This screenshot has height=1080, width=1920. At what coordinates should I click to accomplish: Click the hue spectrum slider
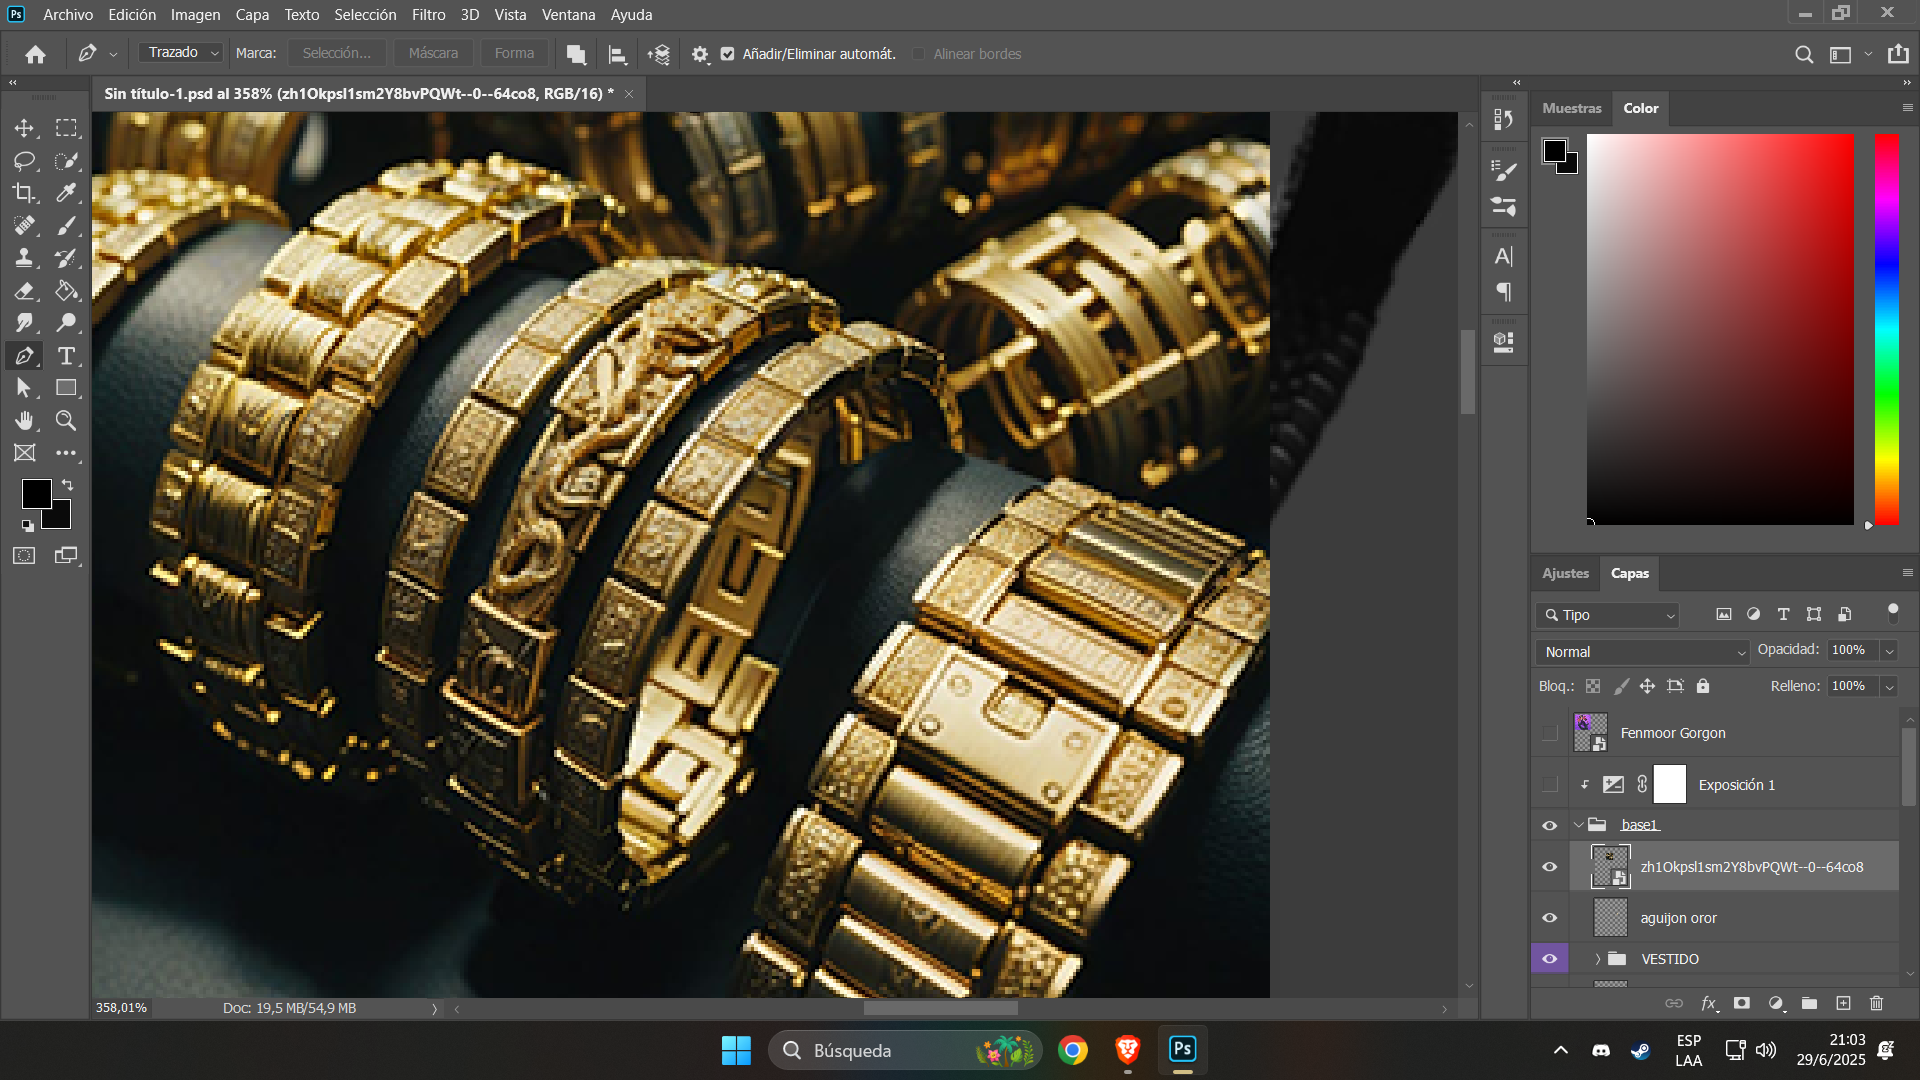(1886, 330)
